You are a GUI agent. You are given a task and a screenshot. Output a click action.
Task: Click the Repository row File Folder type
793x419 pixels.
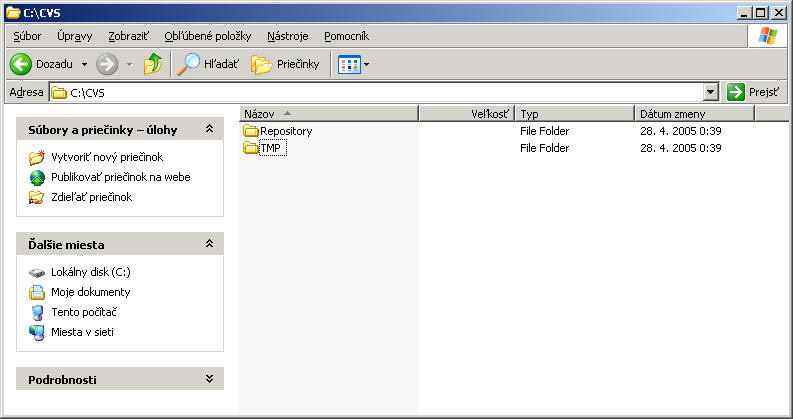tap(545, 131)
